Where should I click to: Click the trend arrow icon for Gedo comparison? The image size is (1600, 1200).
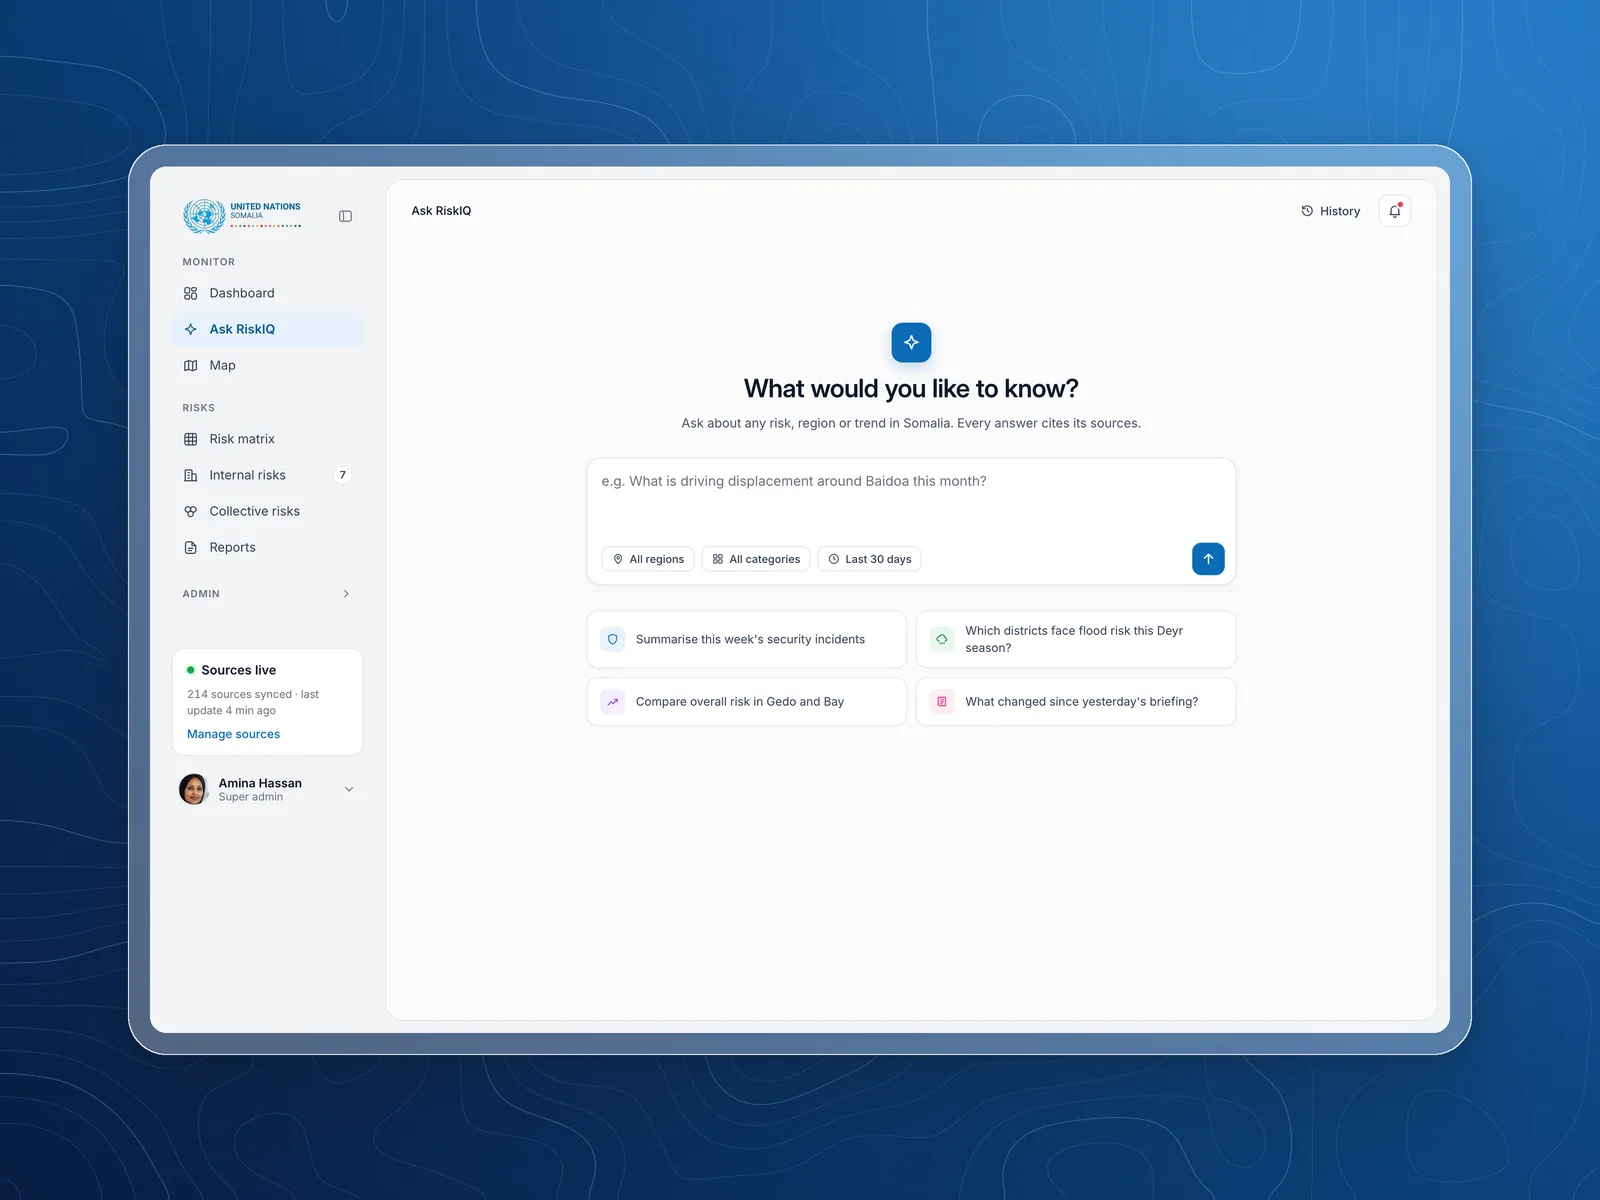[613, 702]
